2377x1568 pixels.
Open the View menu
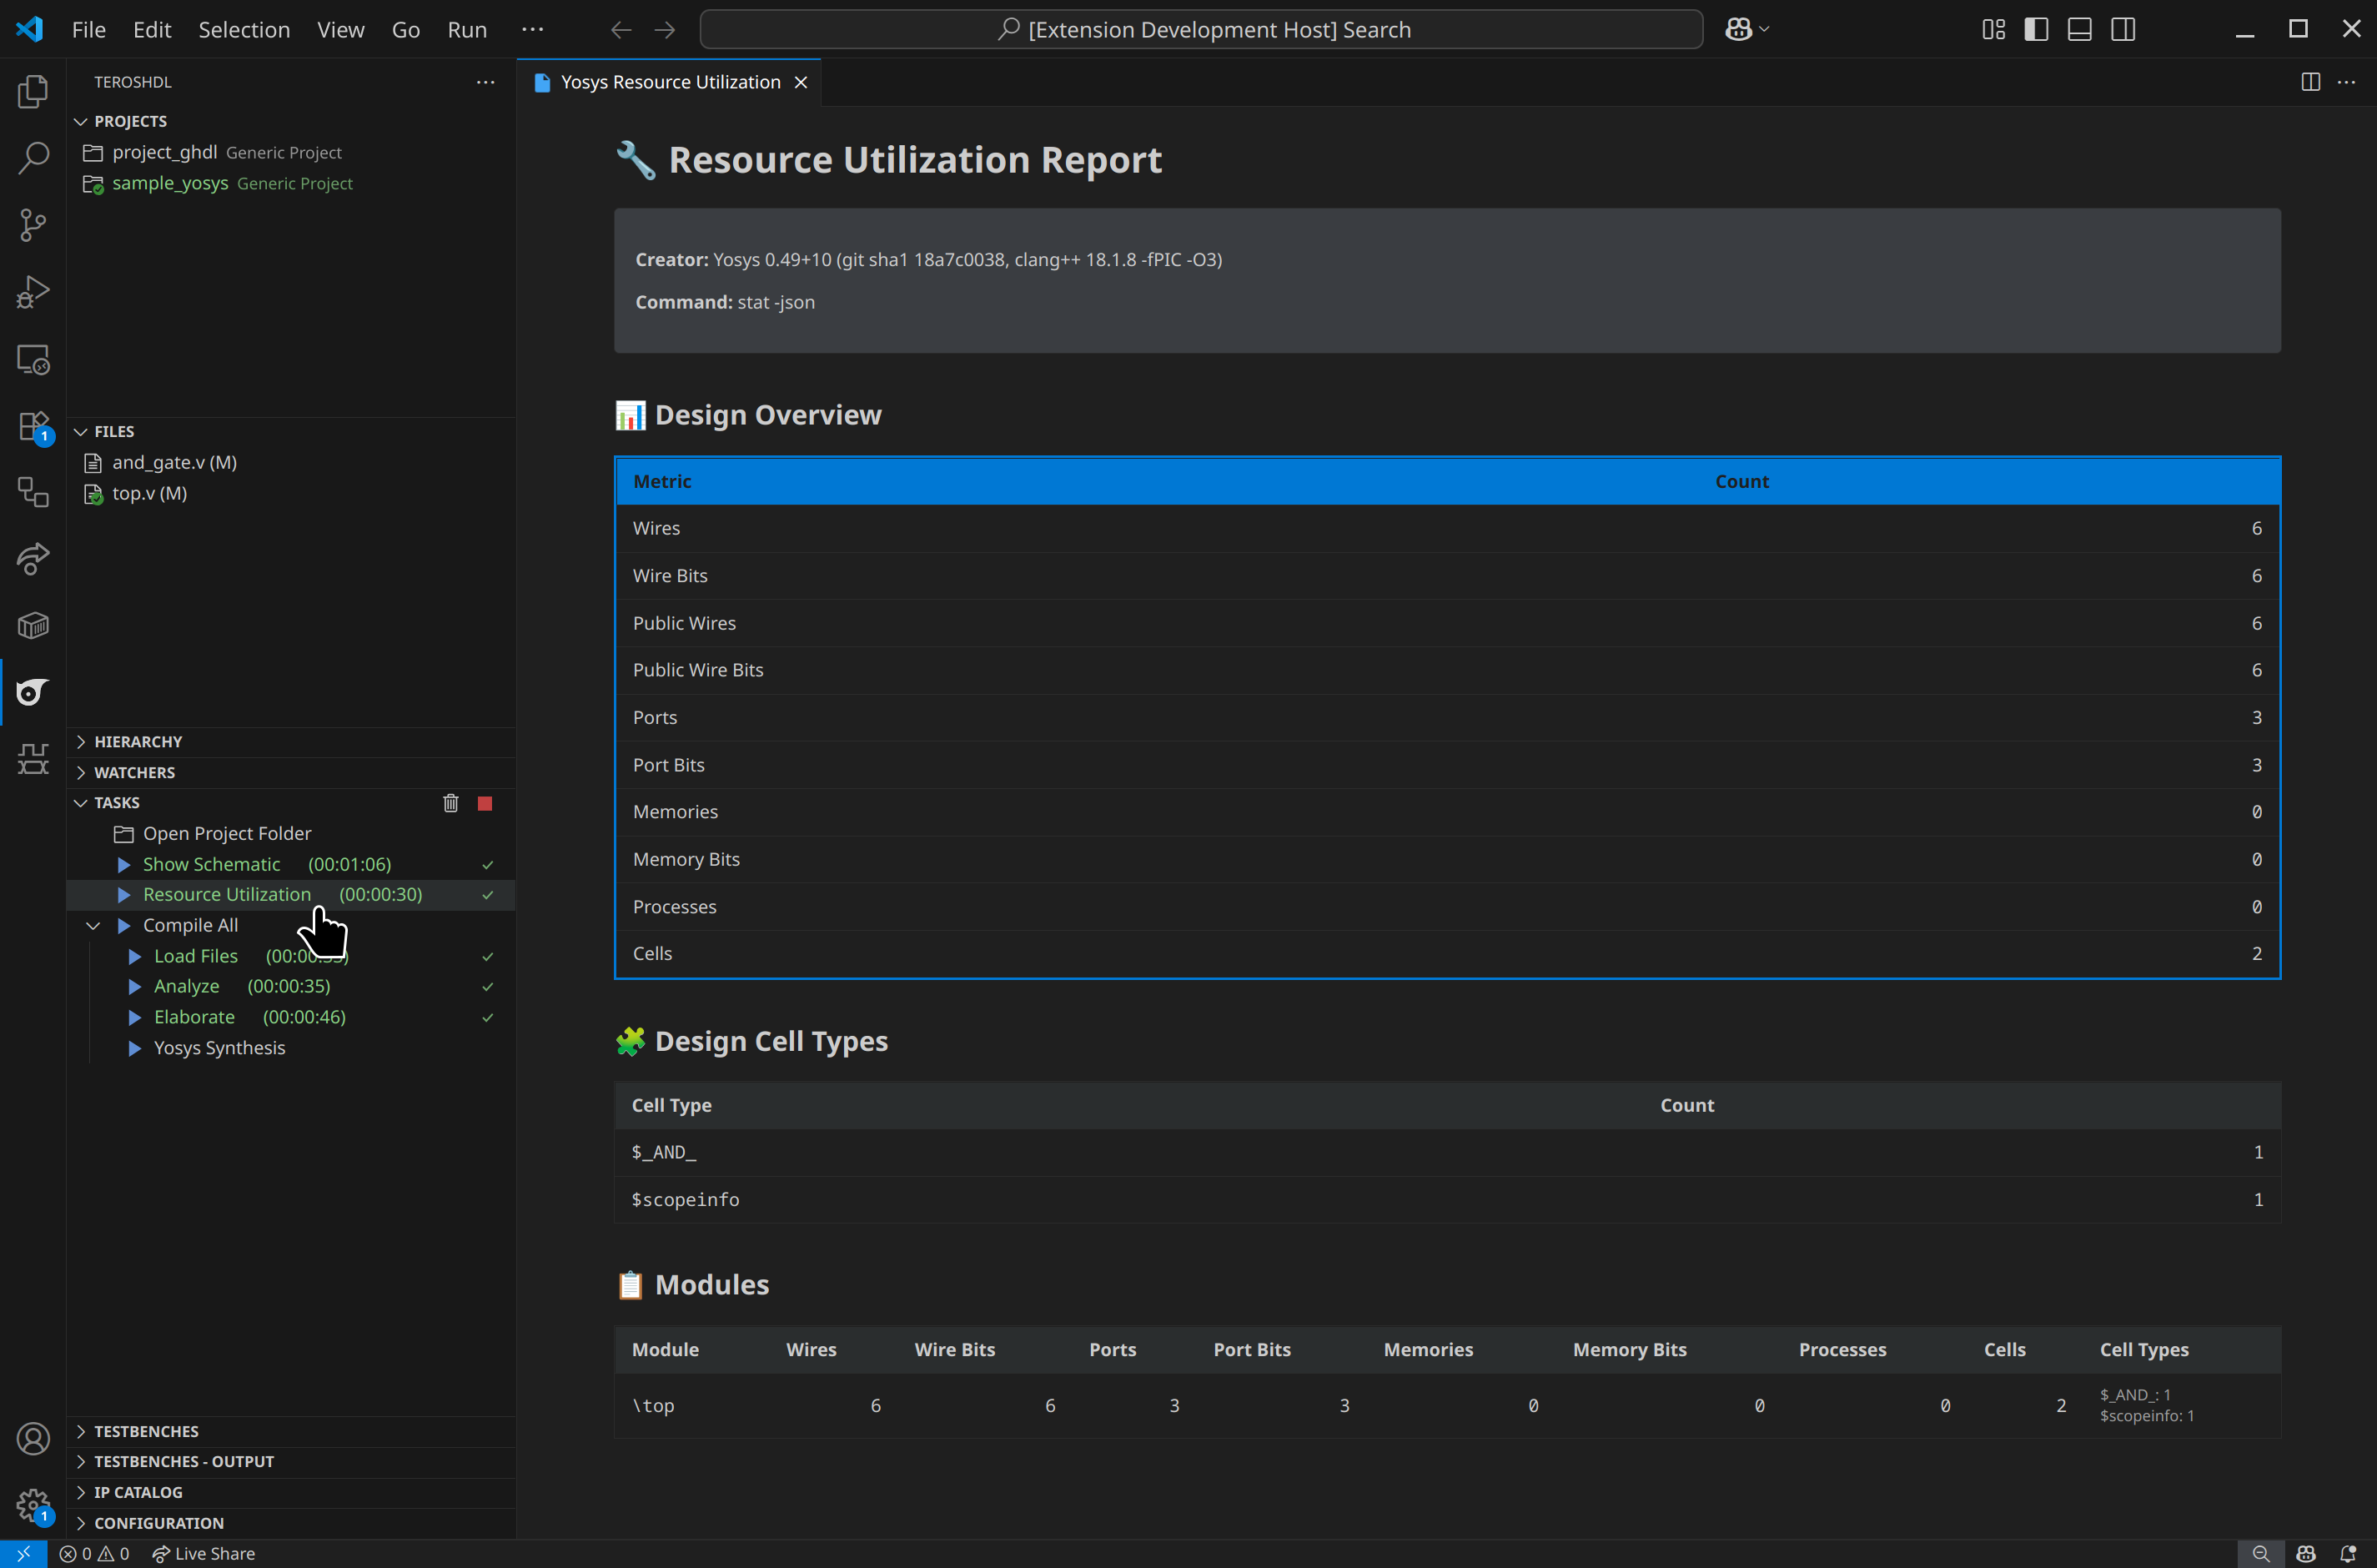(x=340, y=29)
